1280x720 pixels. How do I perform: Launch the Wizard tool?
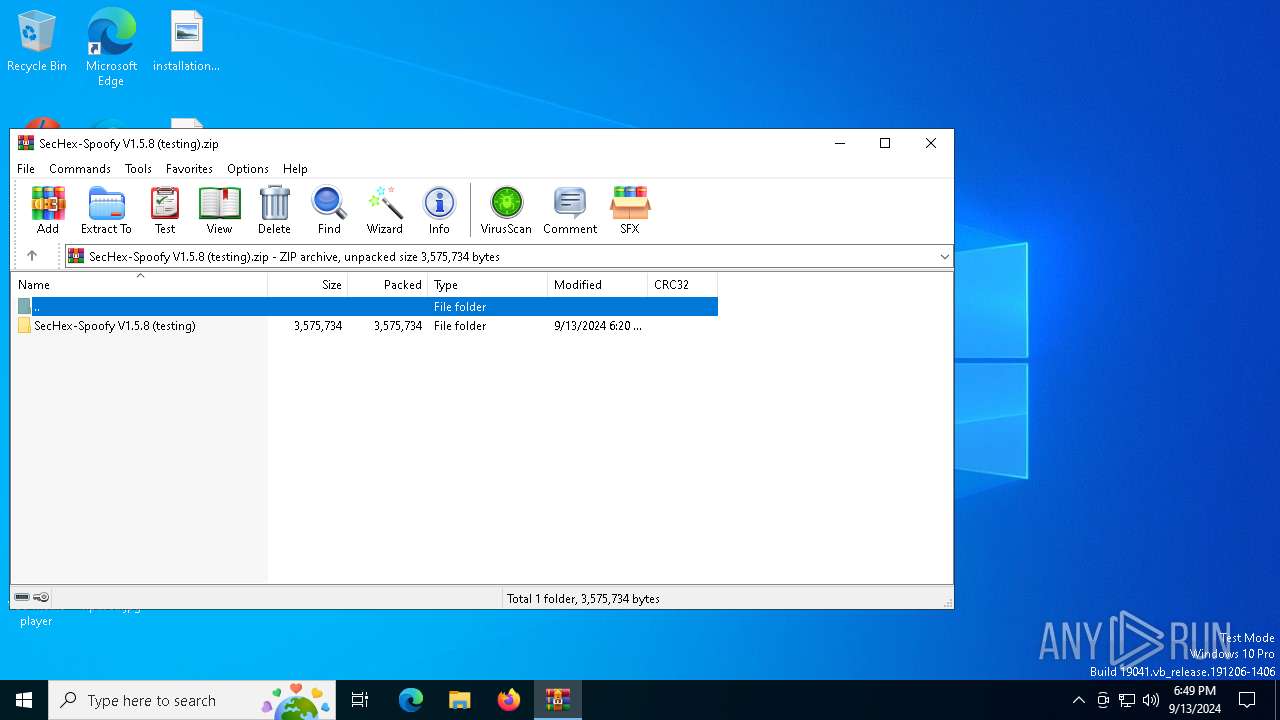(384, 210)
